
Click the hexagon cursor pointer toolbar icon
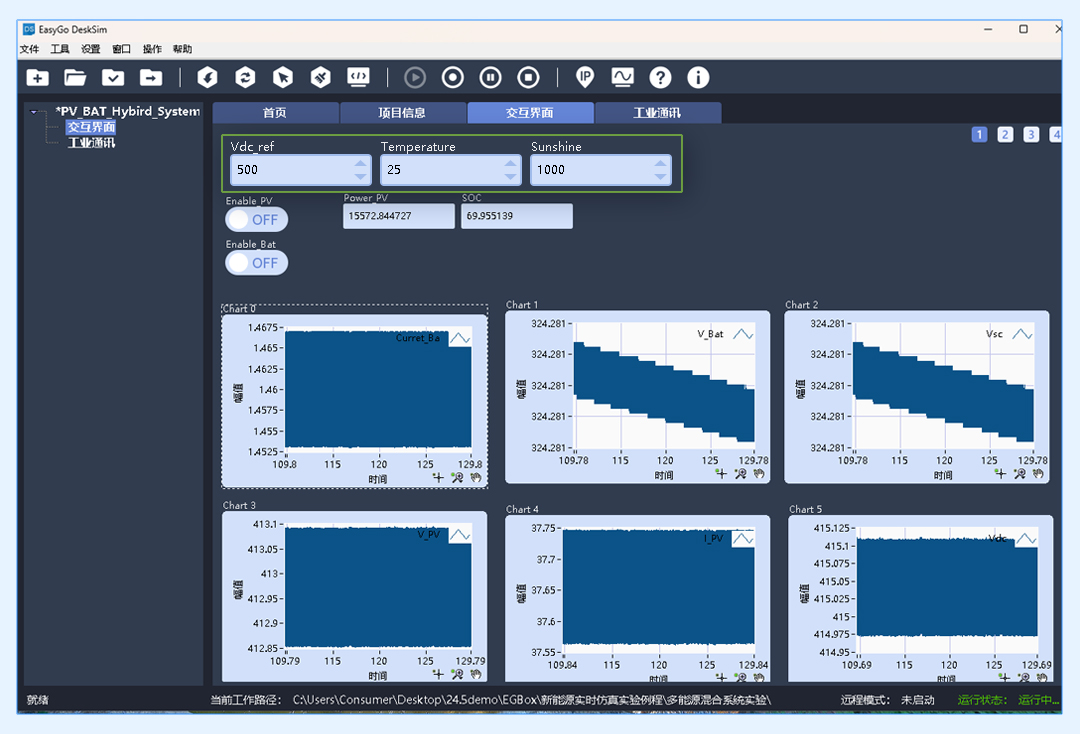[283, 78]
